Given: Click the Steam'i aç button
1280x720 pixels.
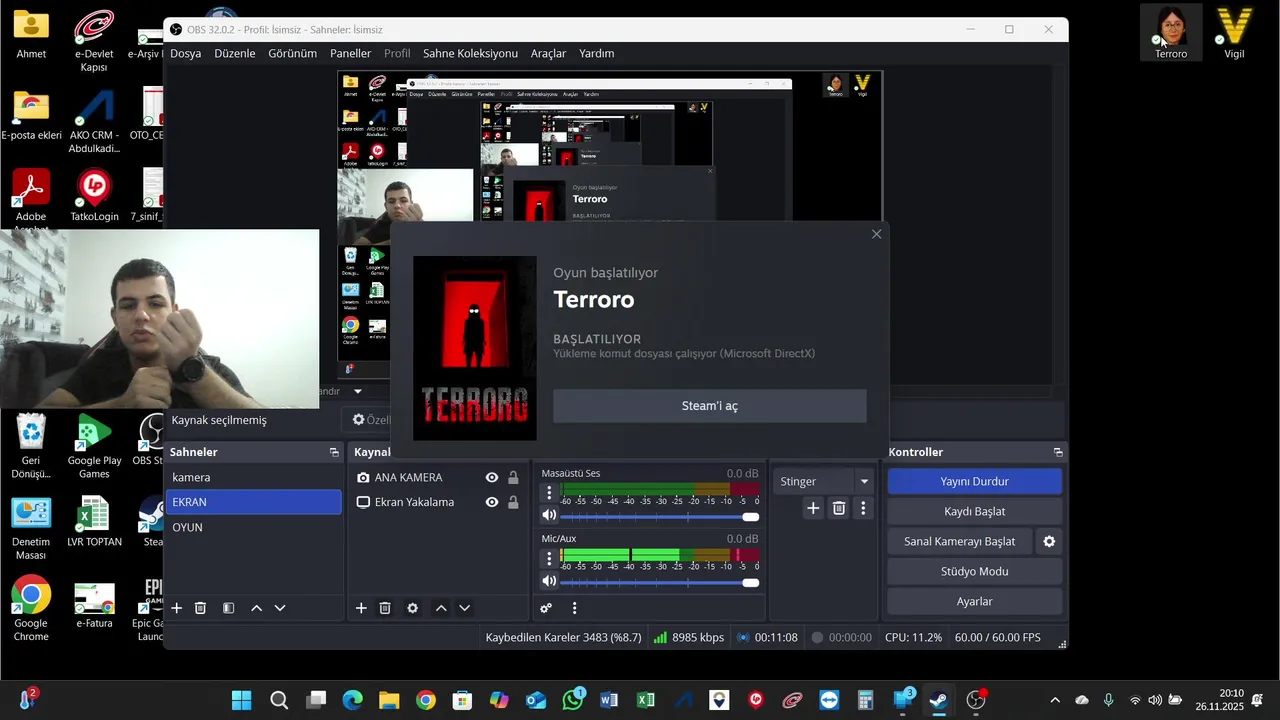Looking at the screenshot, I should (x=710, y=406).
